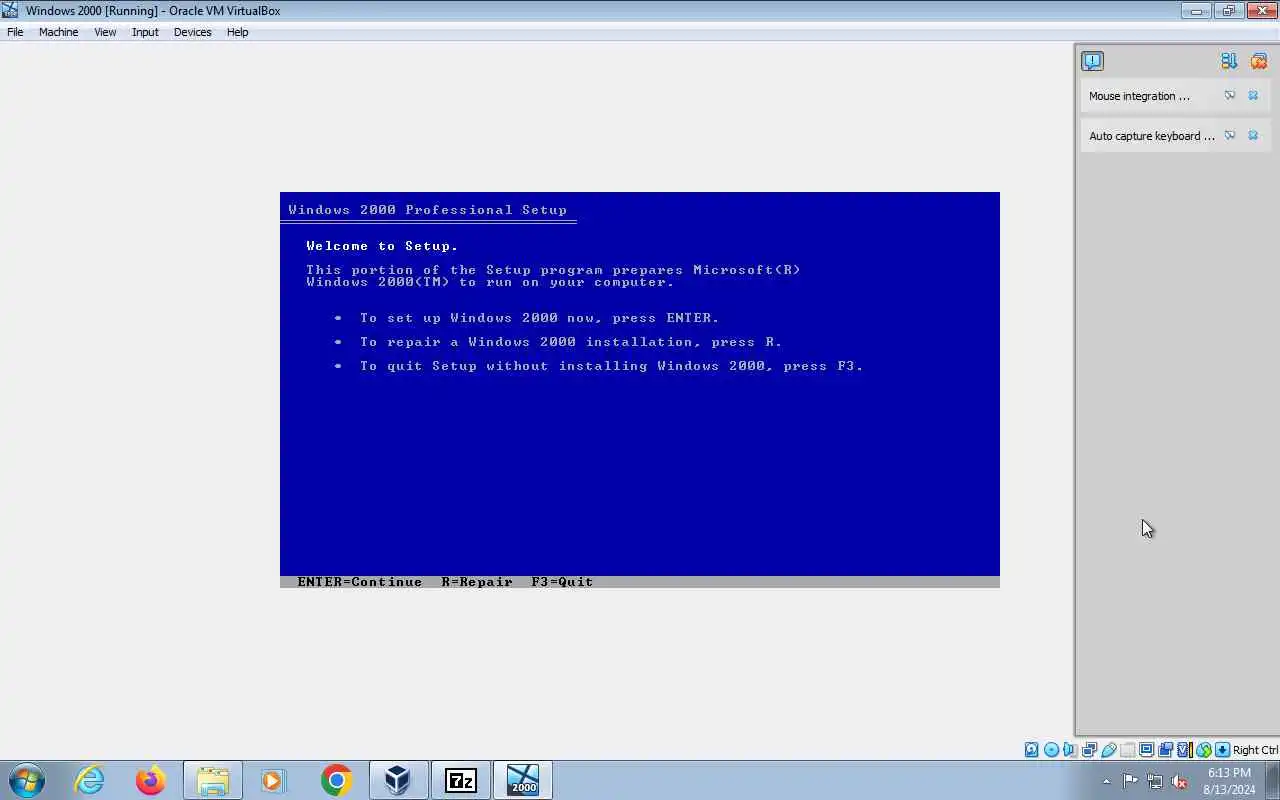Open the Action Center flag icon
The height and width of the screenshot is (800, 1280).
click(1130, 782)
